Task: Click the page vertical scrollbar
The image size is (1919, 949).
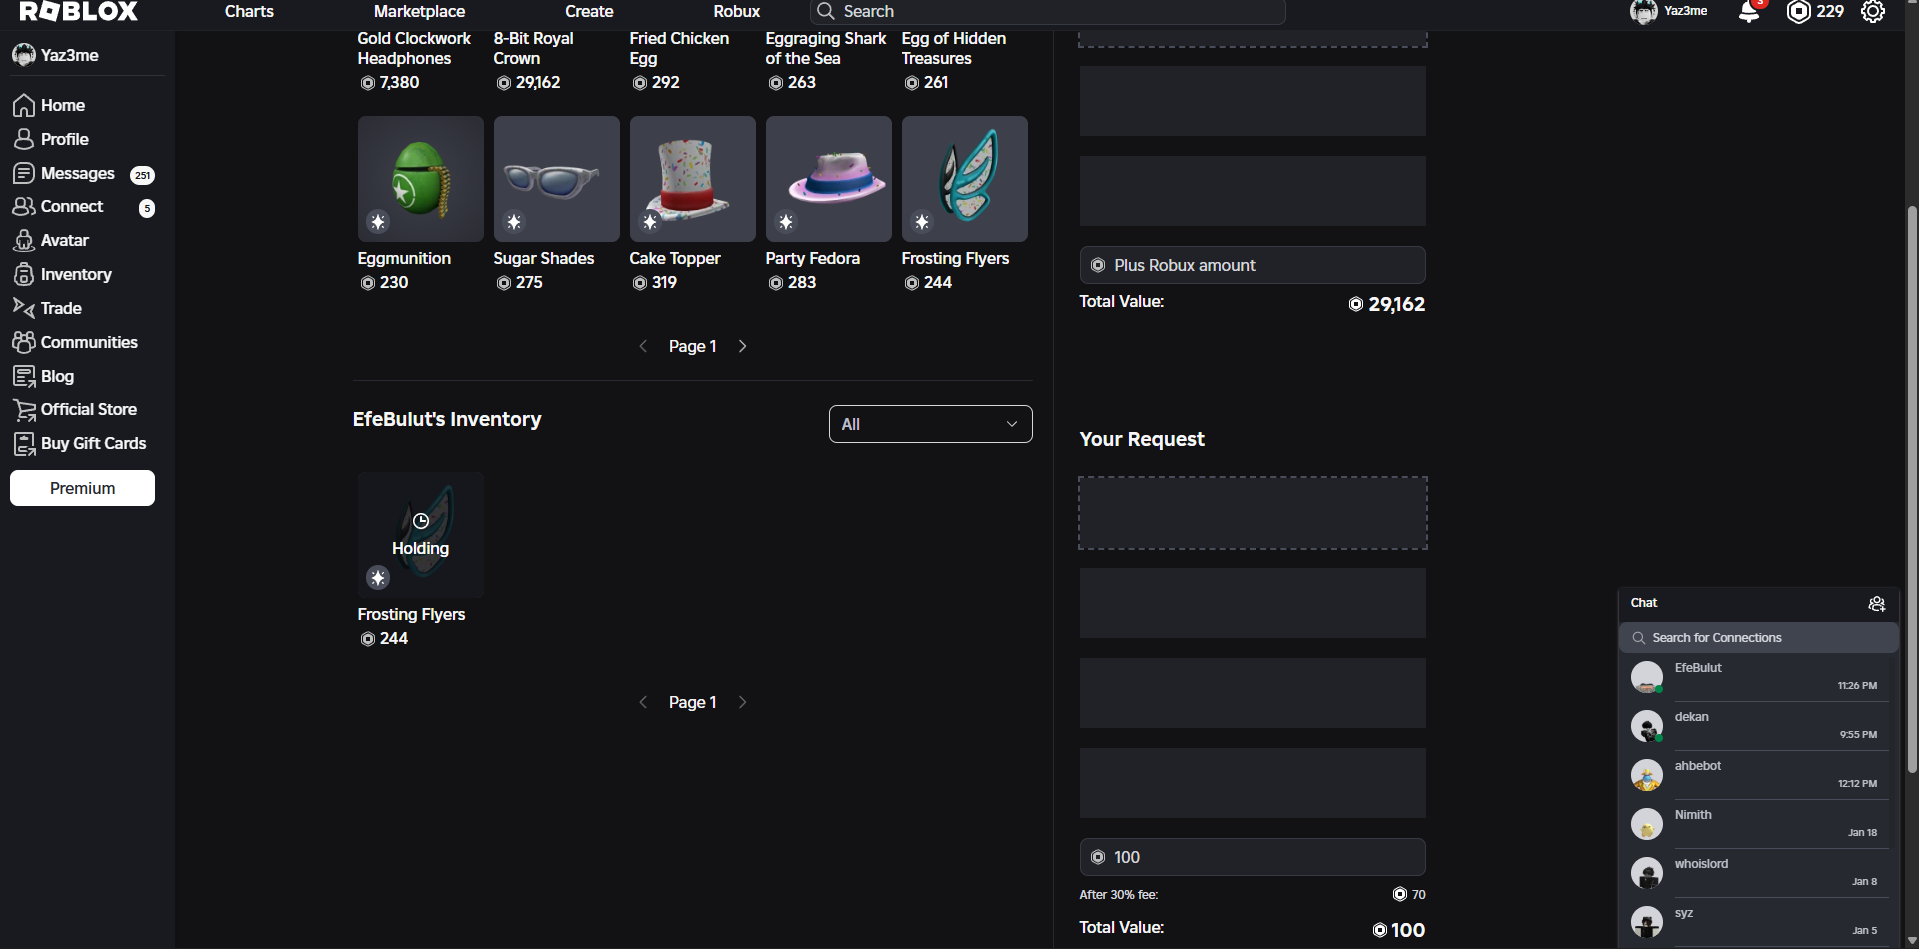Action: pyautogui.click(x=1912, y=490)
